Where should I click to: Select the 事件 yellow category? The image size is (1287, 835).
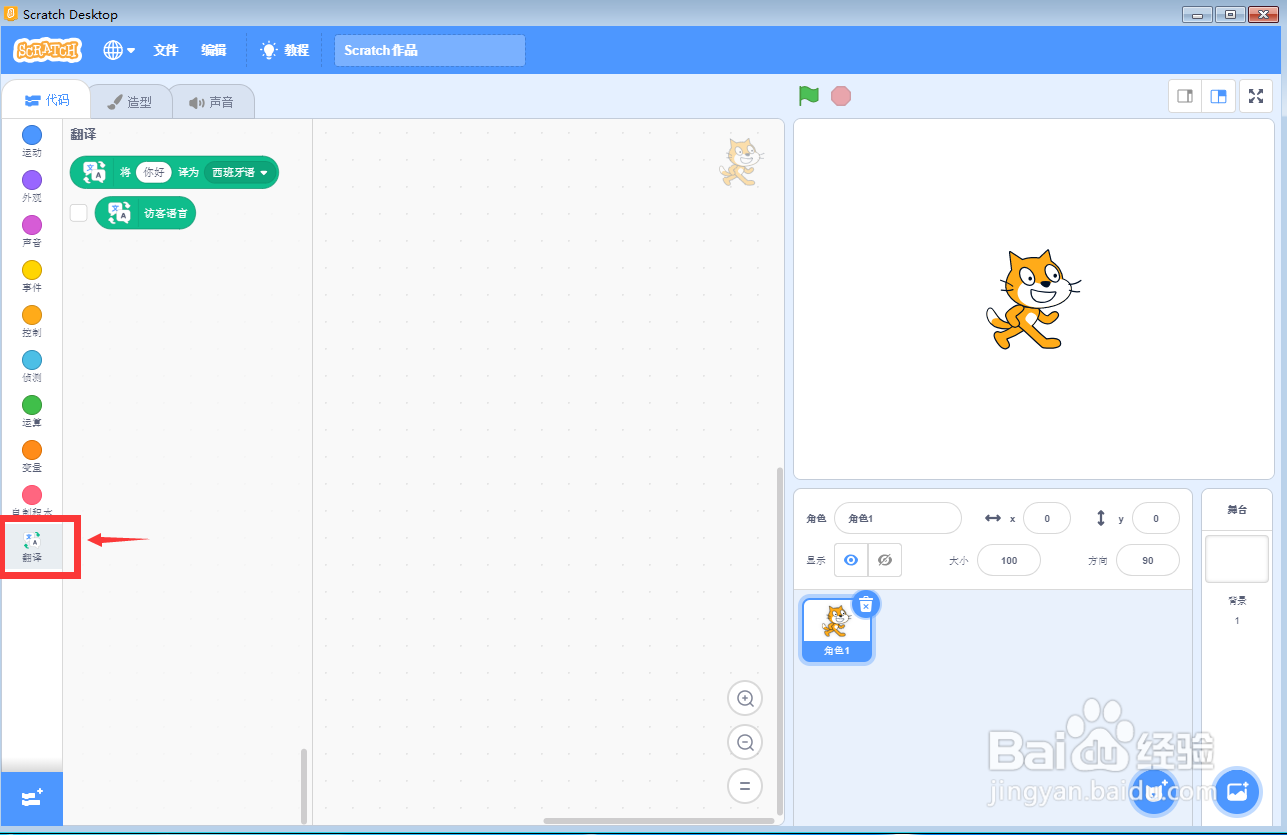coord(32,276)
